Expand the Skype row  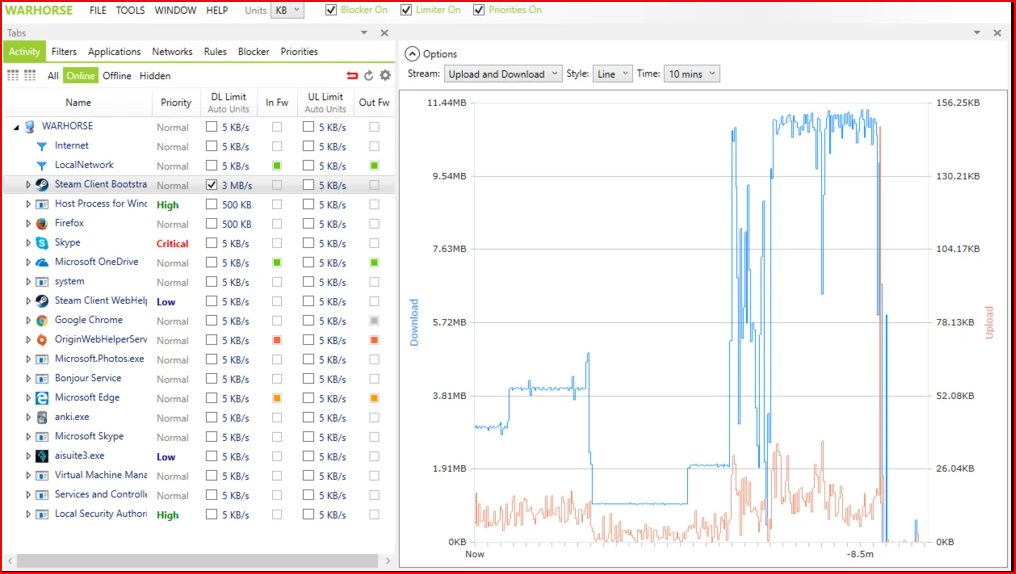(28, 243)
